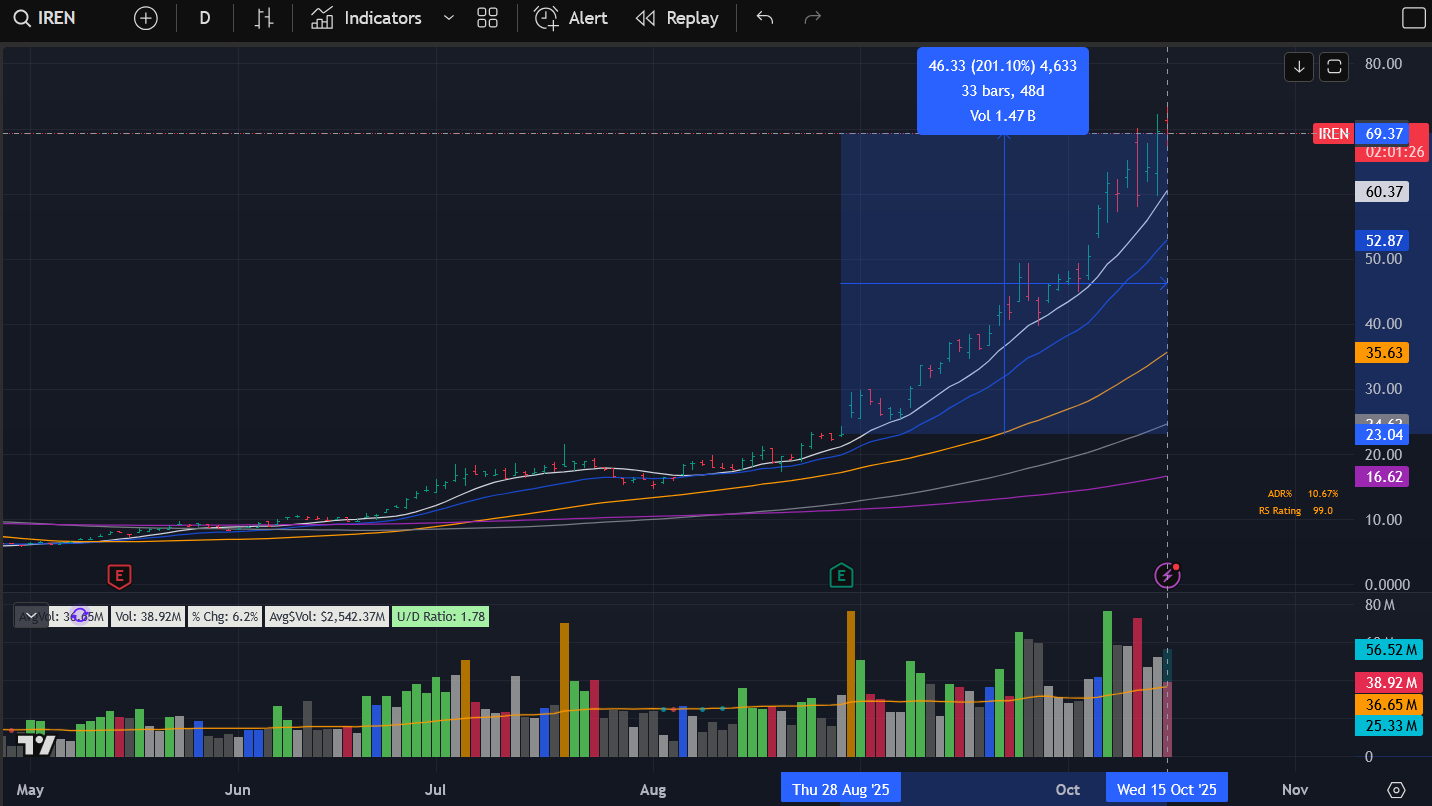Click the redo arrow
Screen dimensions: 1432x806
point(813,18)
